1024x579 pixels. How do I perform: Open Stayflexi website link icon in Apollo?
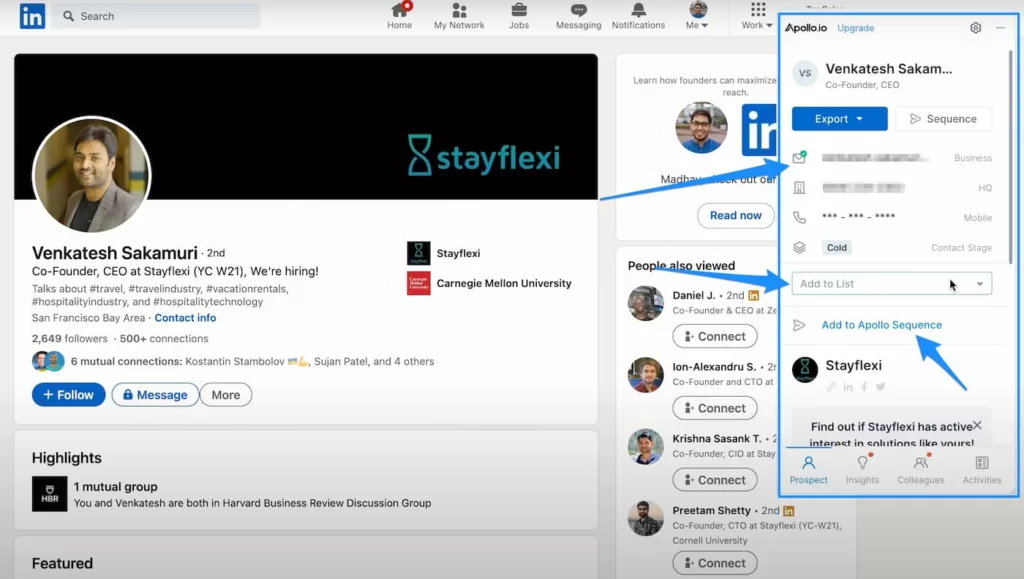coord(831,386)
